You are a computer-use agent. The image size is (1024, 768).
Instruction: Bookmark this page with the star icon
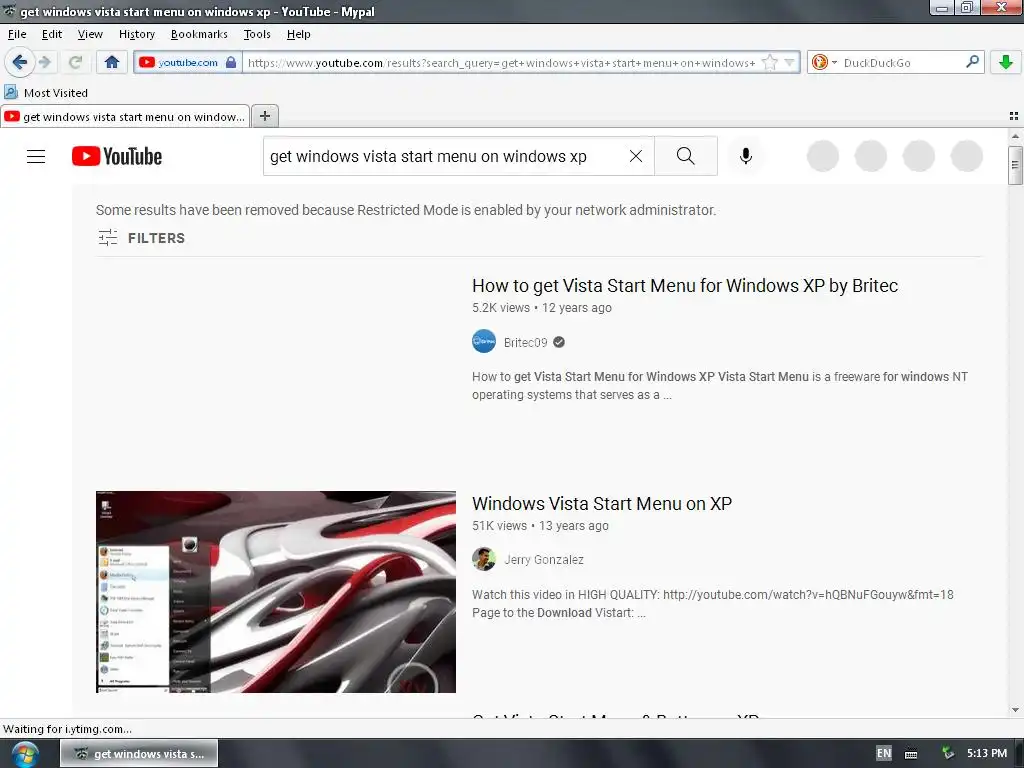coord(770,63)
